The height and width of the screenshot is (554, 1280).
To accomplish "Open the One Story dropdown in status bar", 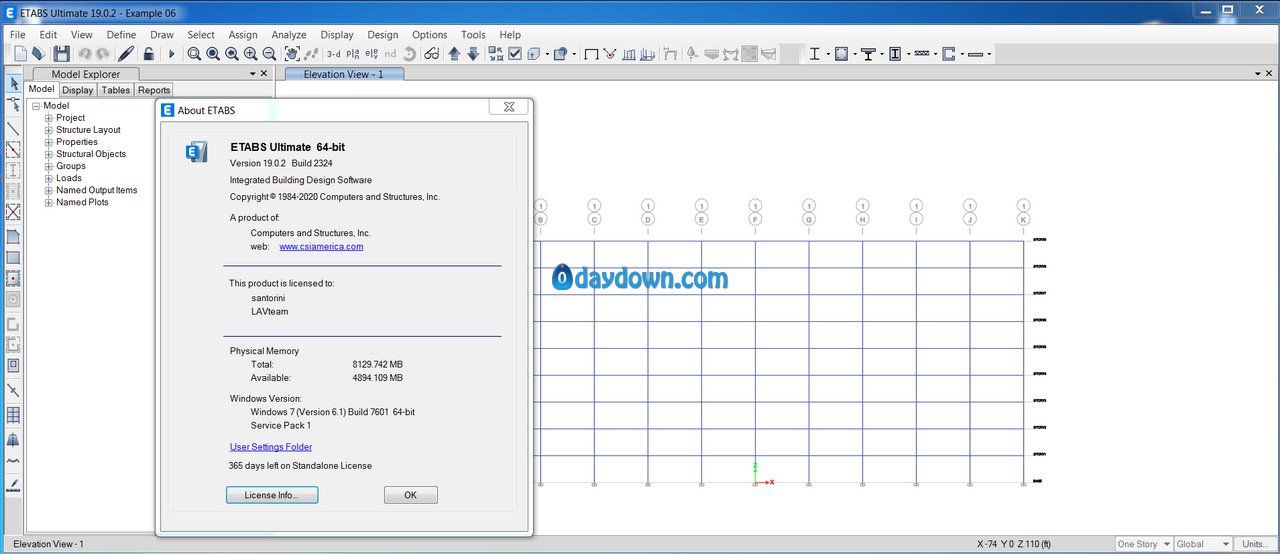I will (x=1143, y=544).
